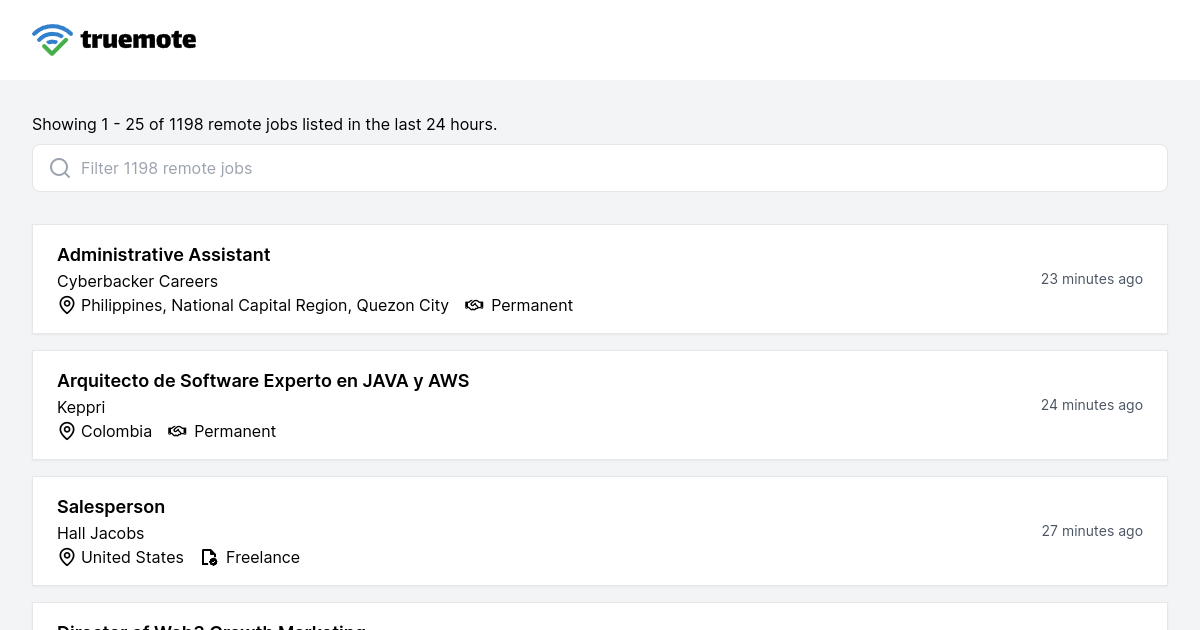Click the Freelance document icon
Viewport: 1200px width, 630px height.
click(209, 557)
